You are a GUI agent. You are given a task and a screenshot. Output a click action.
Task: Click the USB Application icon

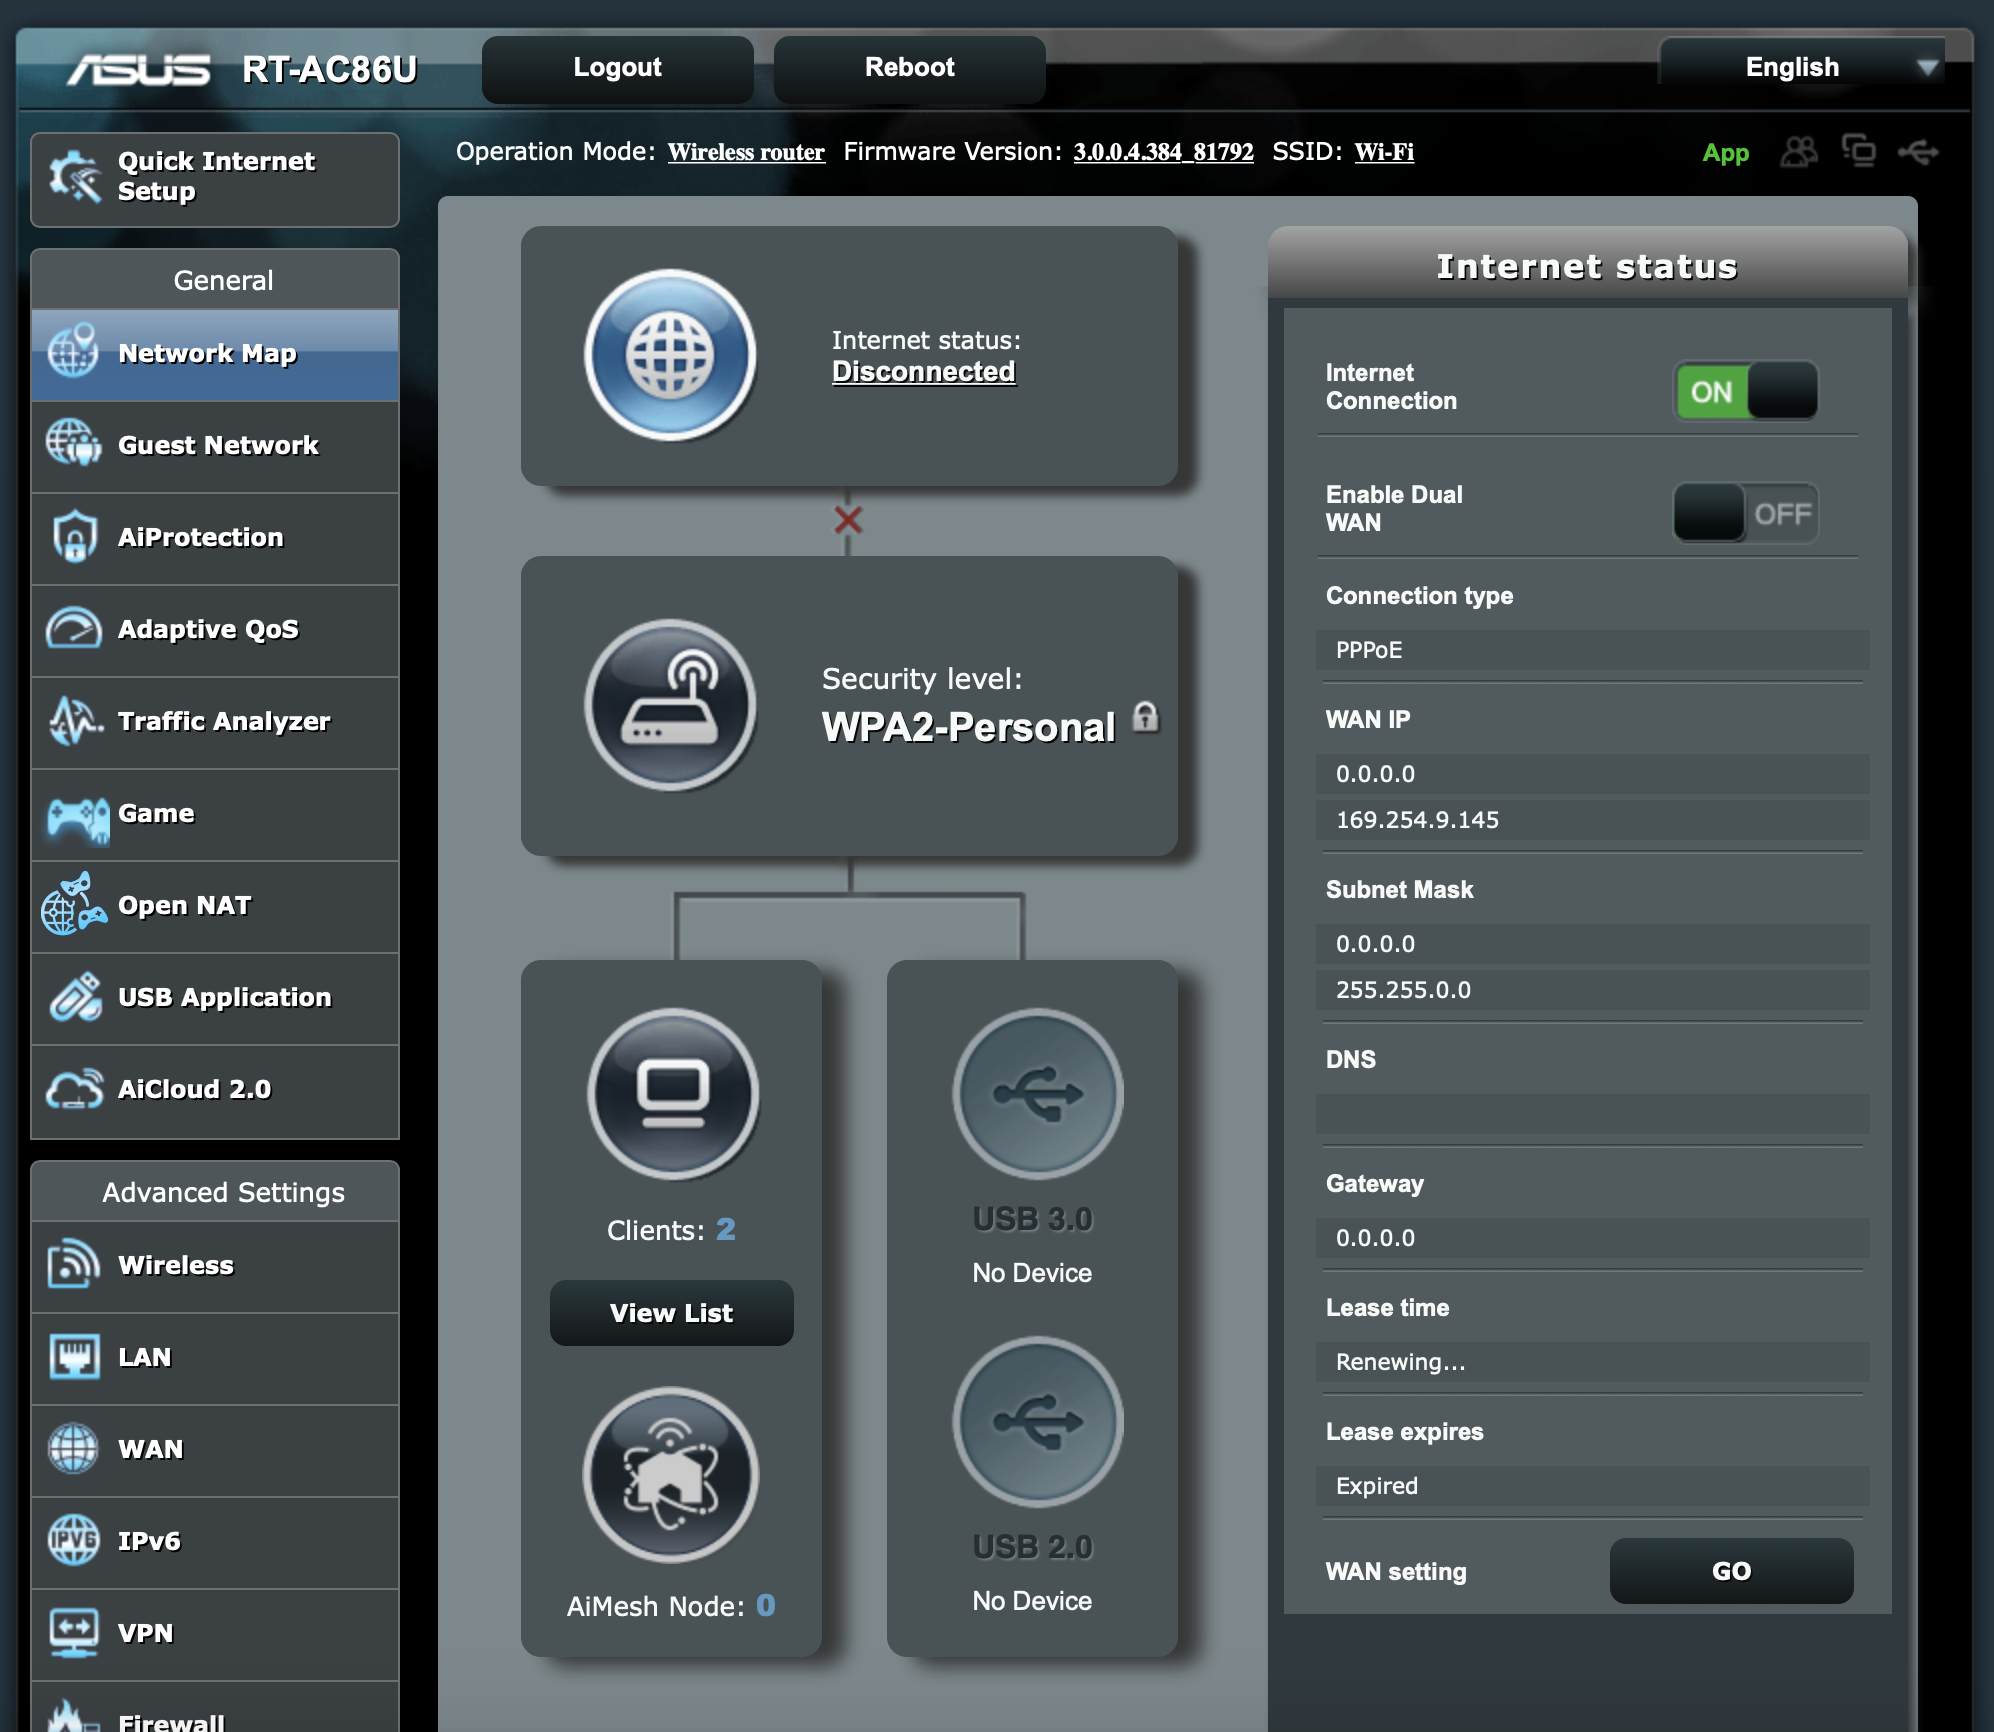pos(75,996)
